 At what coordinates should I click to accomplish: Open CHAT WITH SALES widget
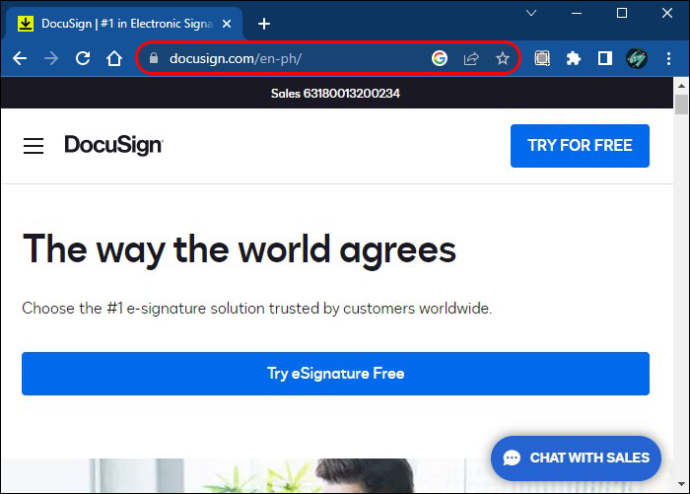click(576, 458)
